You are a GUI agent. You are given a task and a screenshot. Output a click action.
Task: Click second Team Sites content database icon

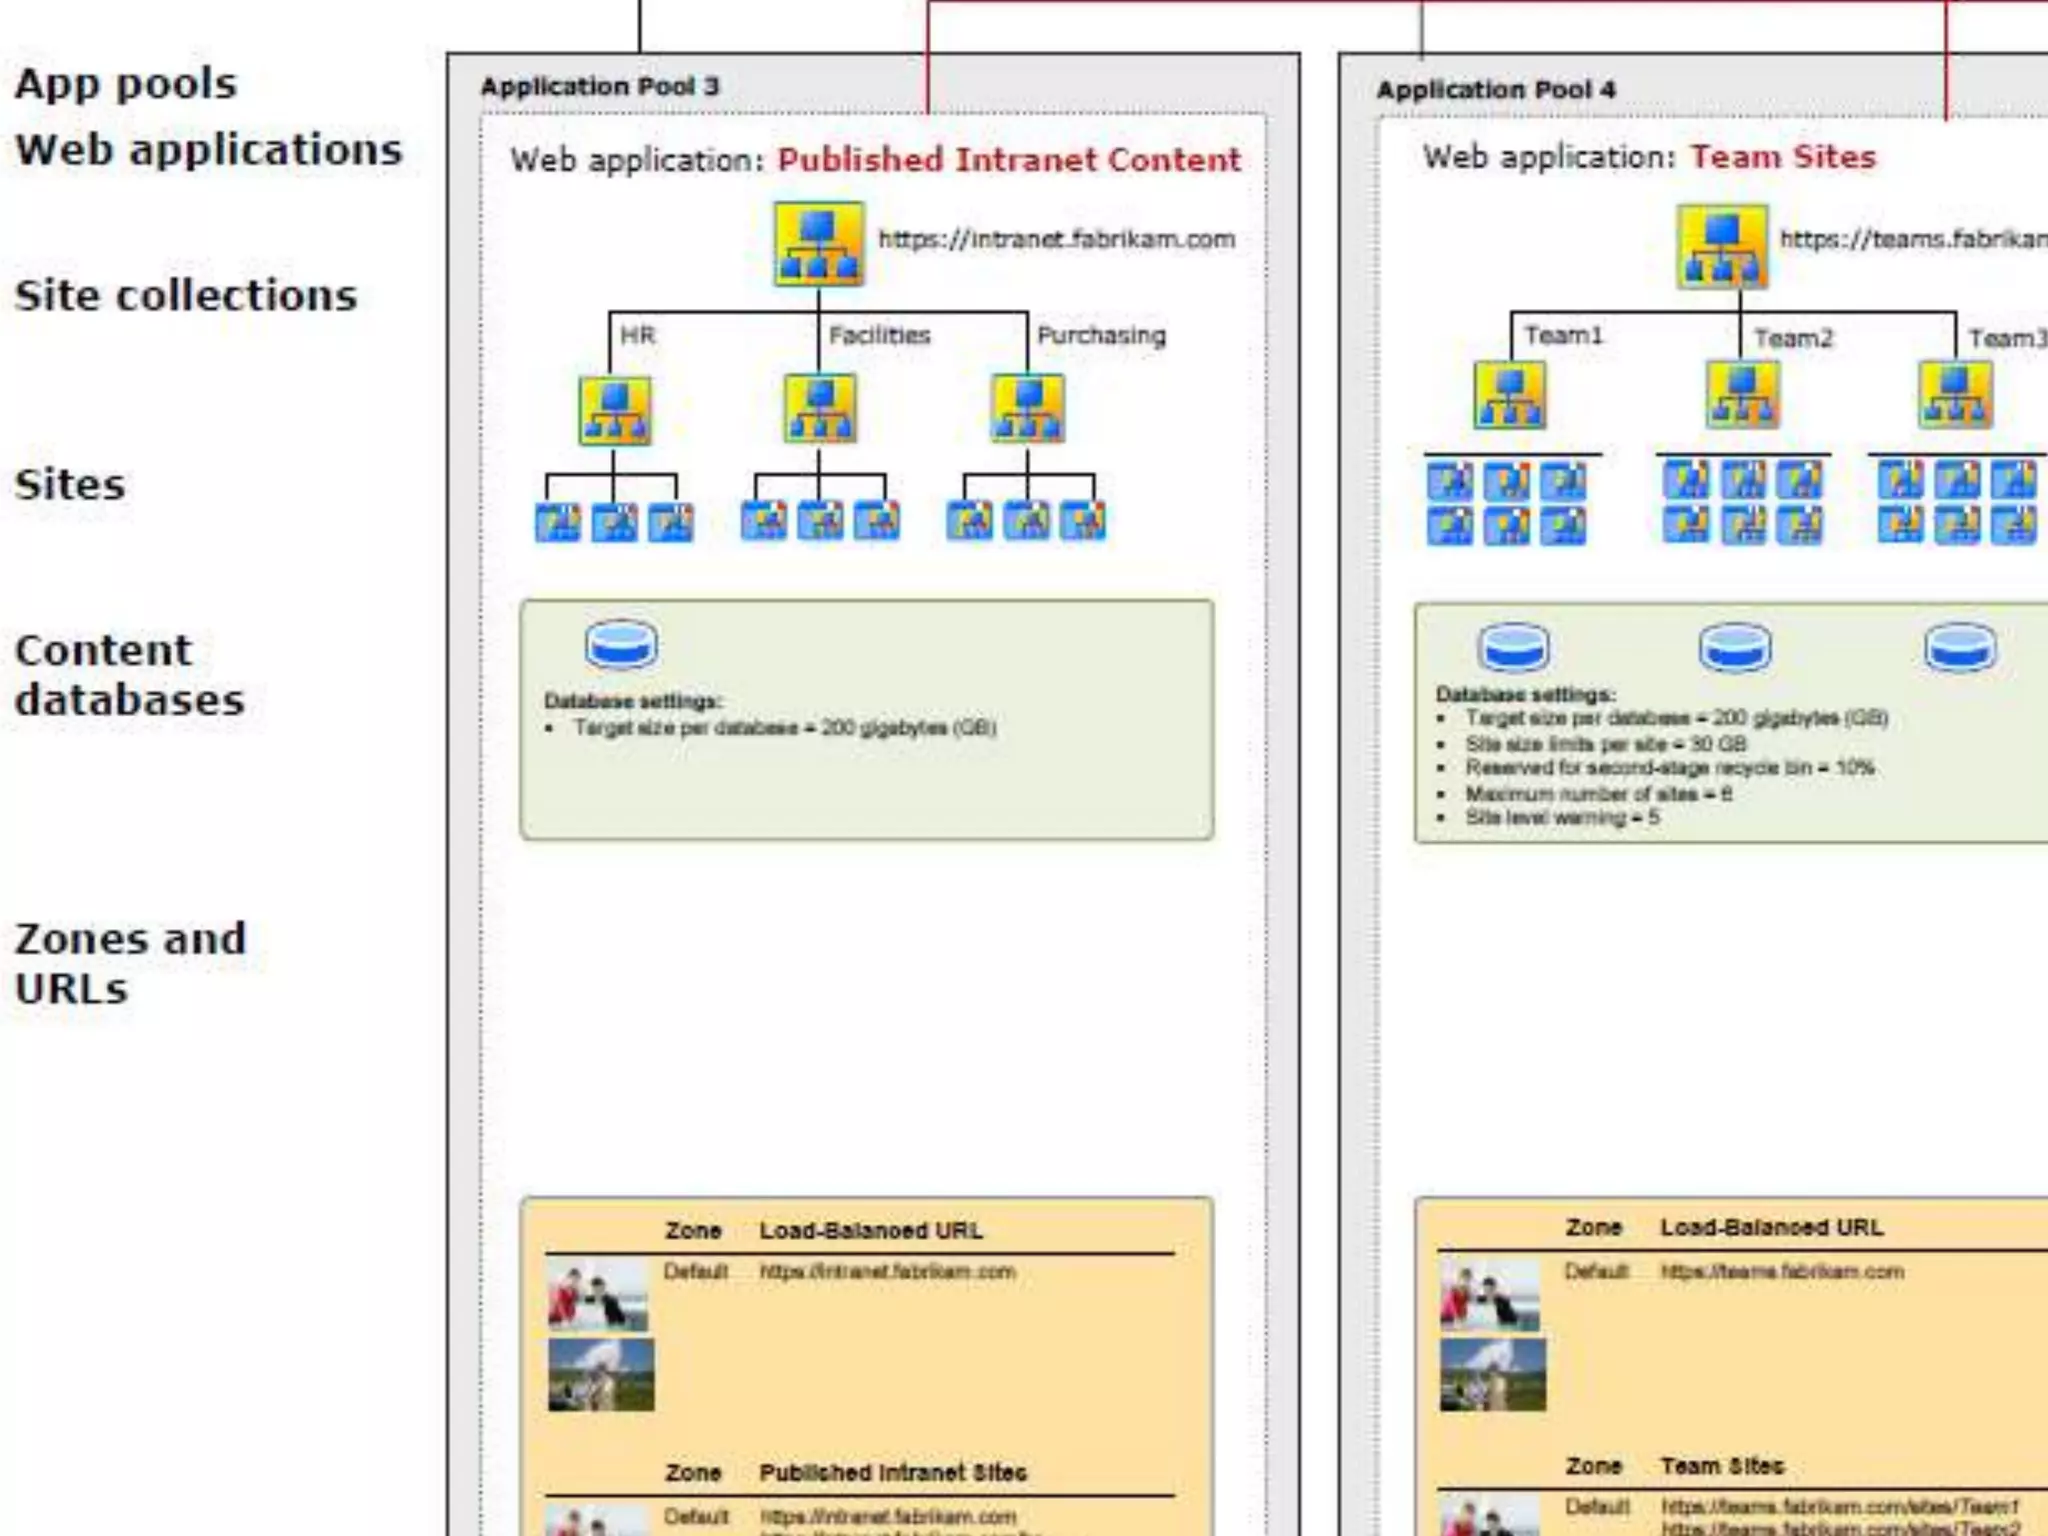point(1735,647)
